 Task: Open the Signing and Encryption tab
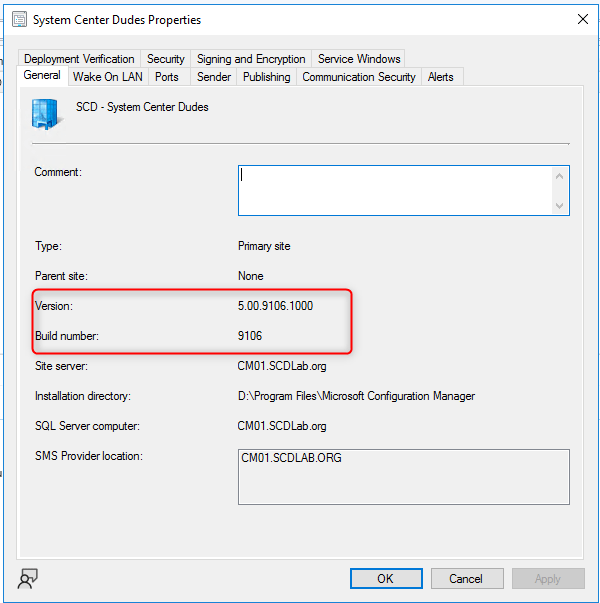pos(251,59)
